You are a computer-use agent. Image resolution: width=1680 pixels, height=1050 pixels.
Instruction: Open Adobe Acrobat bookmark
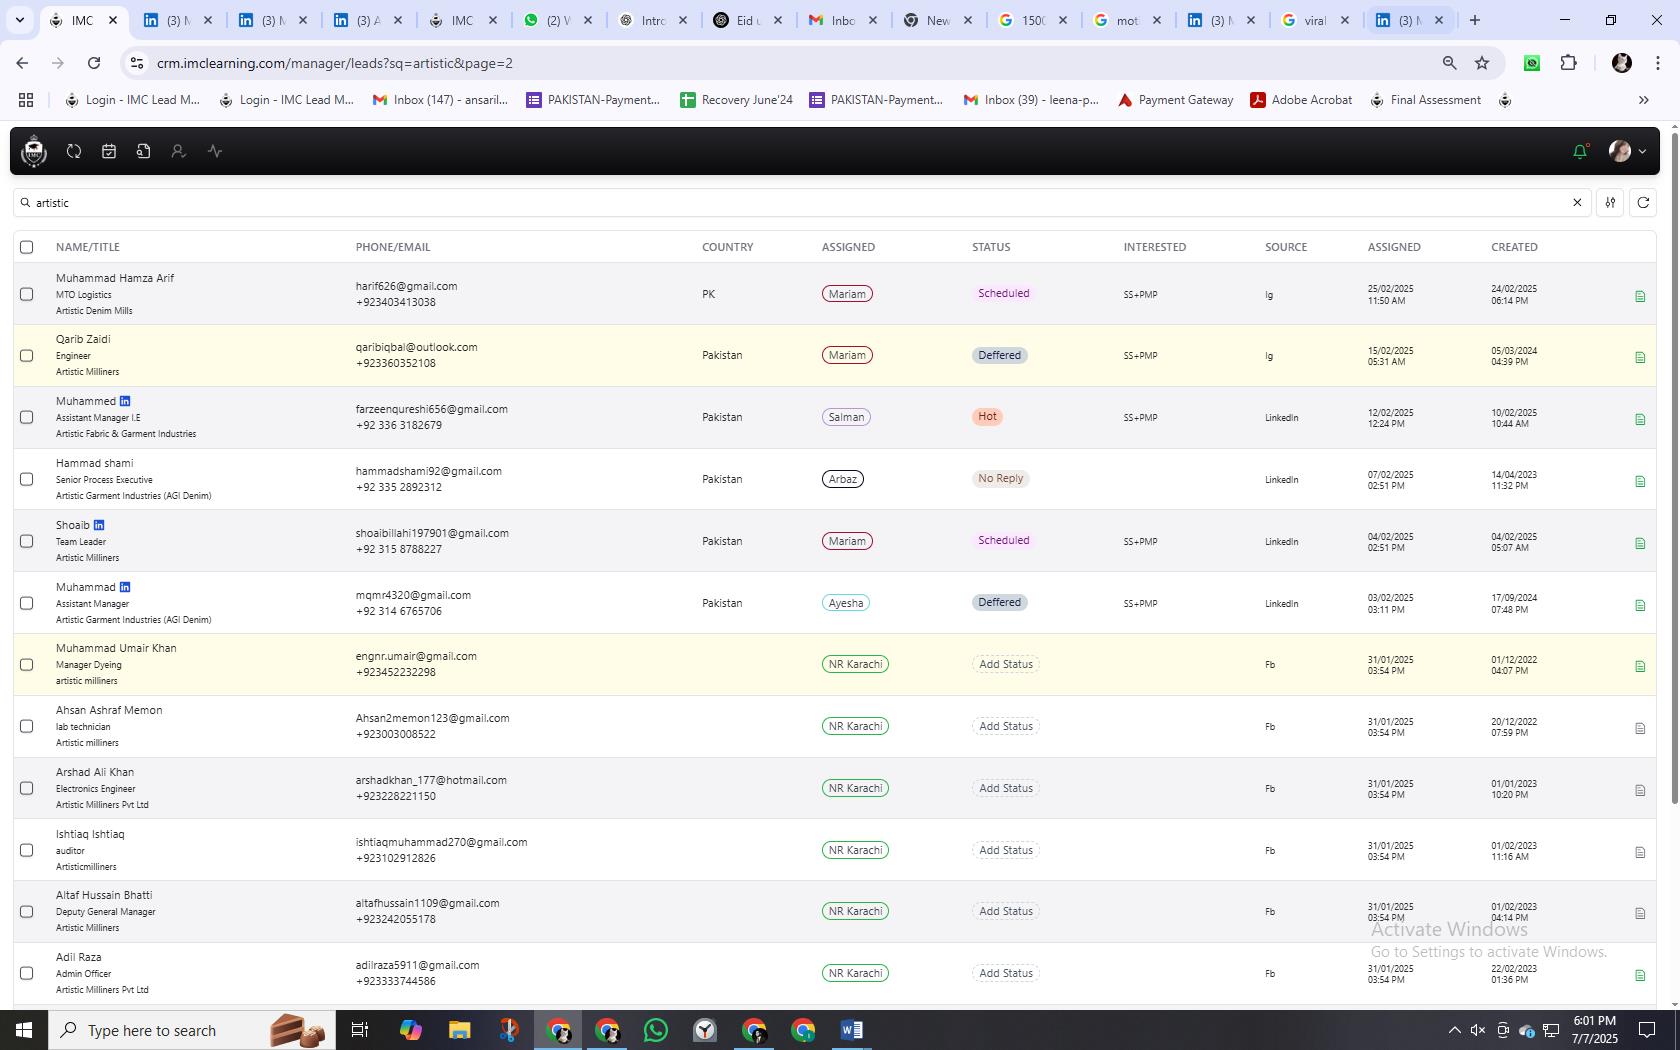click(1301, 100)
